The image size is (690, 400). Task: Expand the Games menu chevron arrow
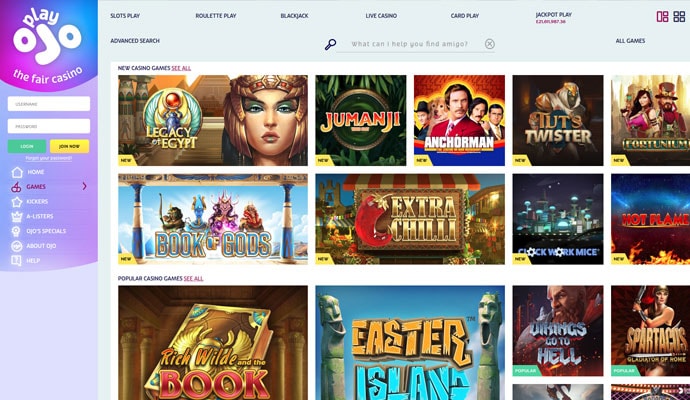tap(84, 187)
